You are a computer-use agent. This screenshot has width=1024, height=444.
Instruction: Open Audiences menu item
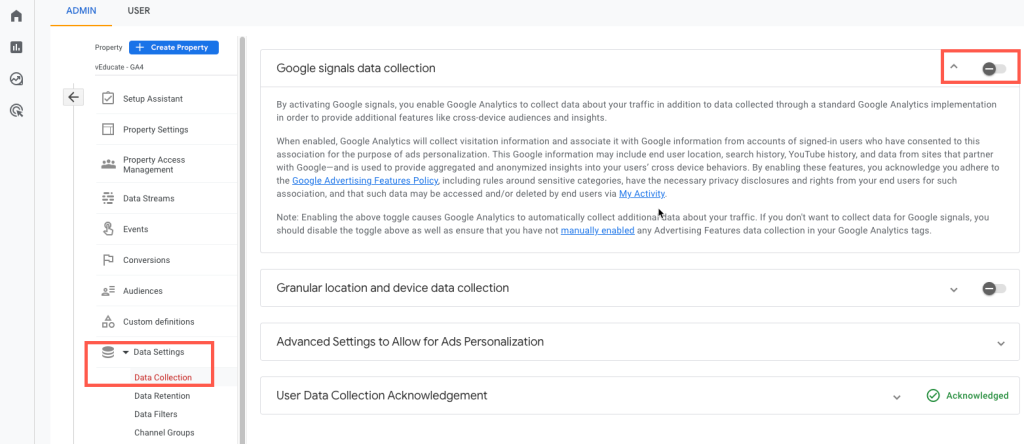point(142,291)
